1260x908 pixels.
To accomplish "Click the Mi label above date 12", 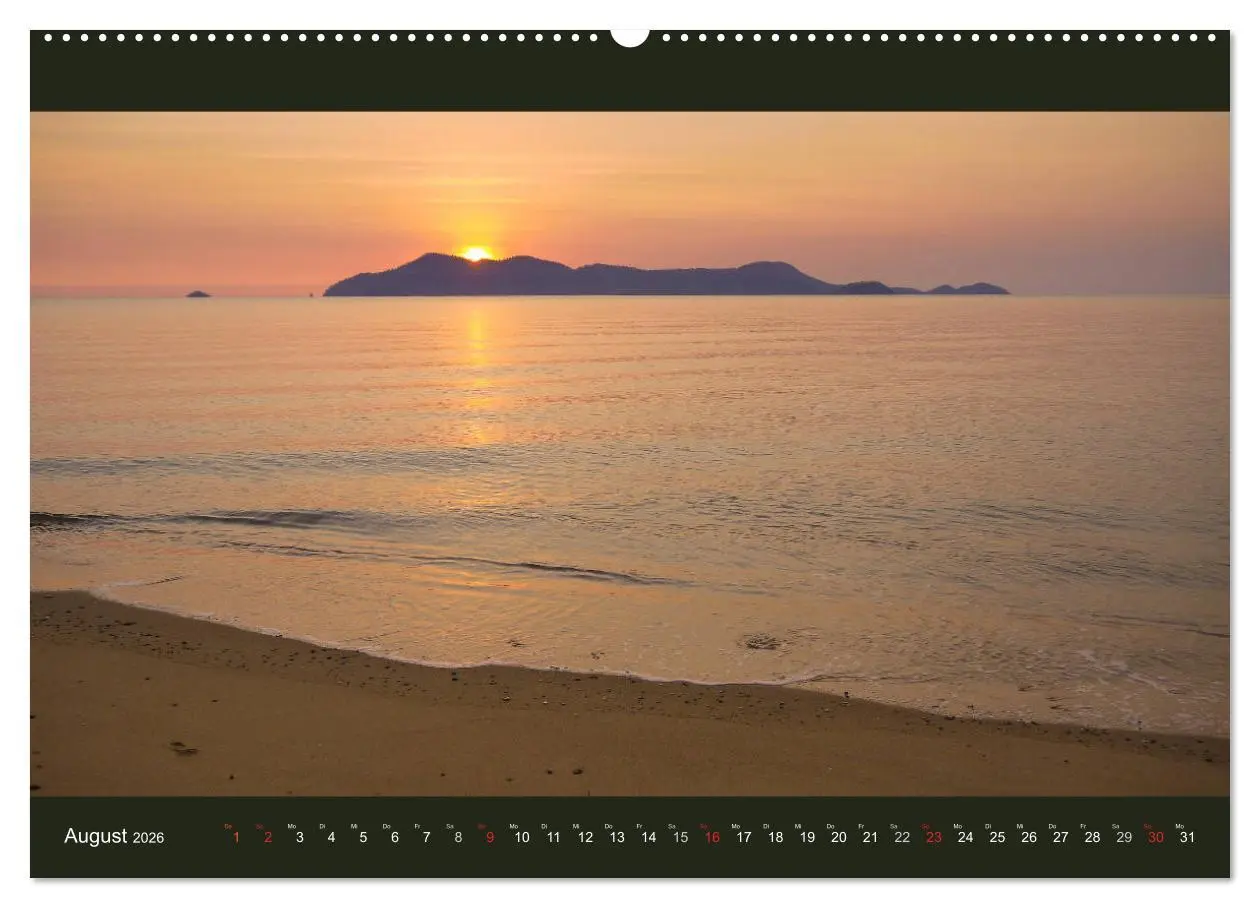I will pos(577,826).
